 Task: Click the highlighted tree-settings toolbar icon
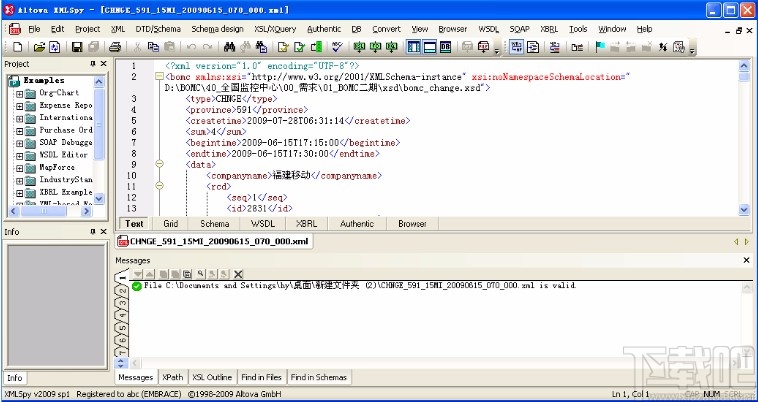[517, 47]
